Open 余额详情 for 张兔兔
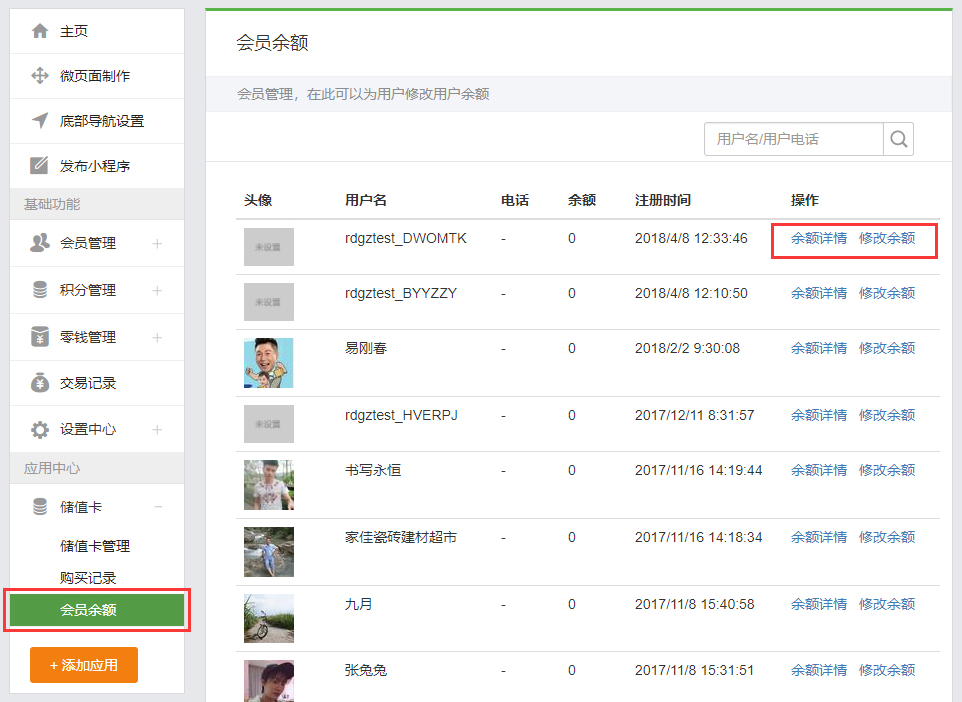 818,670
